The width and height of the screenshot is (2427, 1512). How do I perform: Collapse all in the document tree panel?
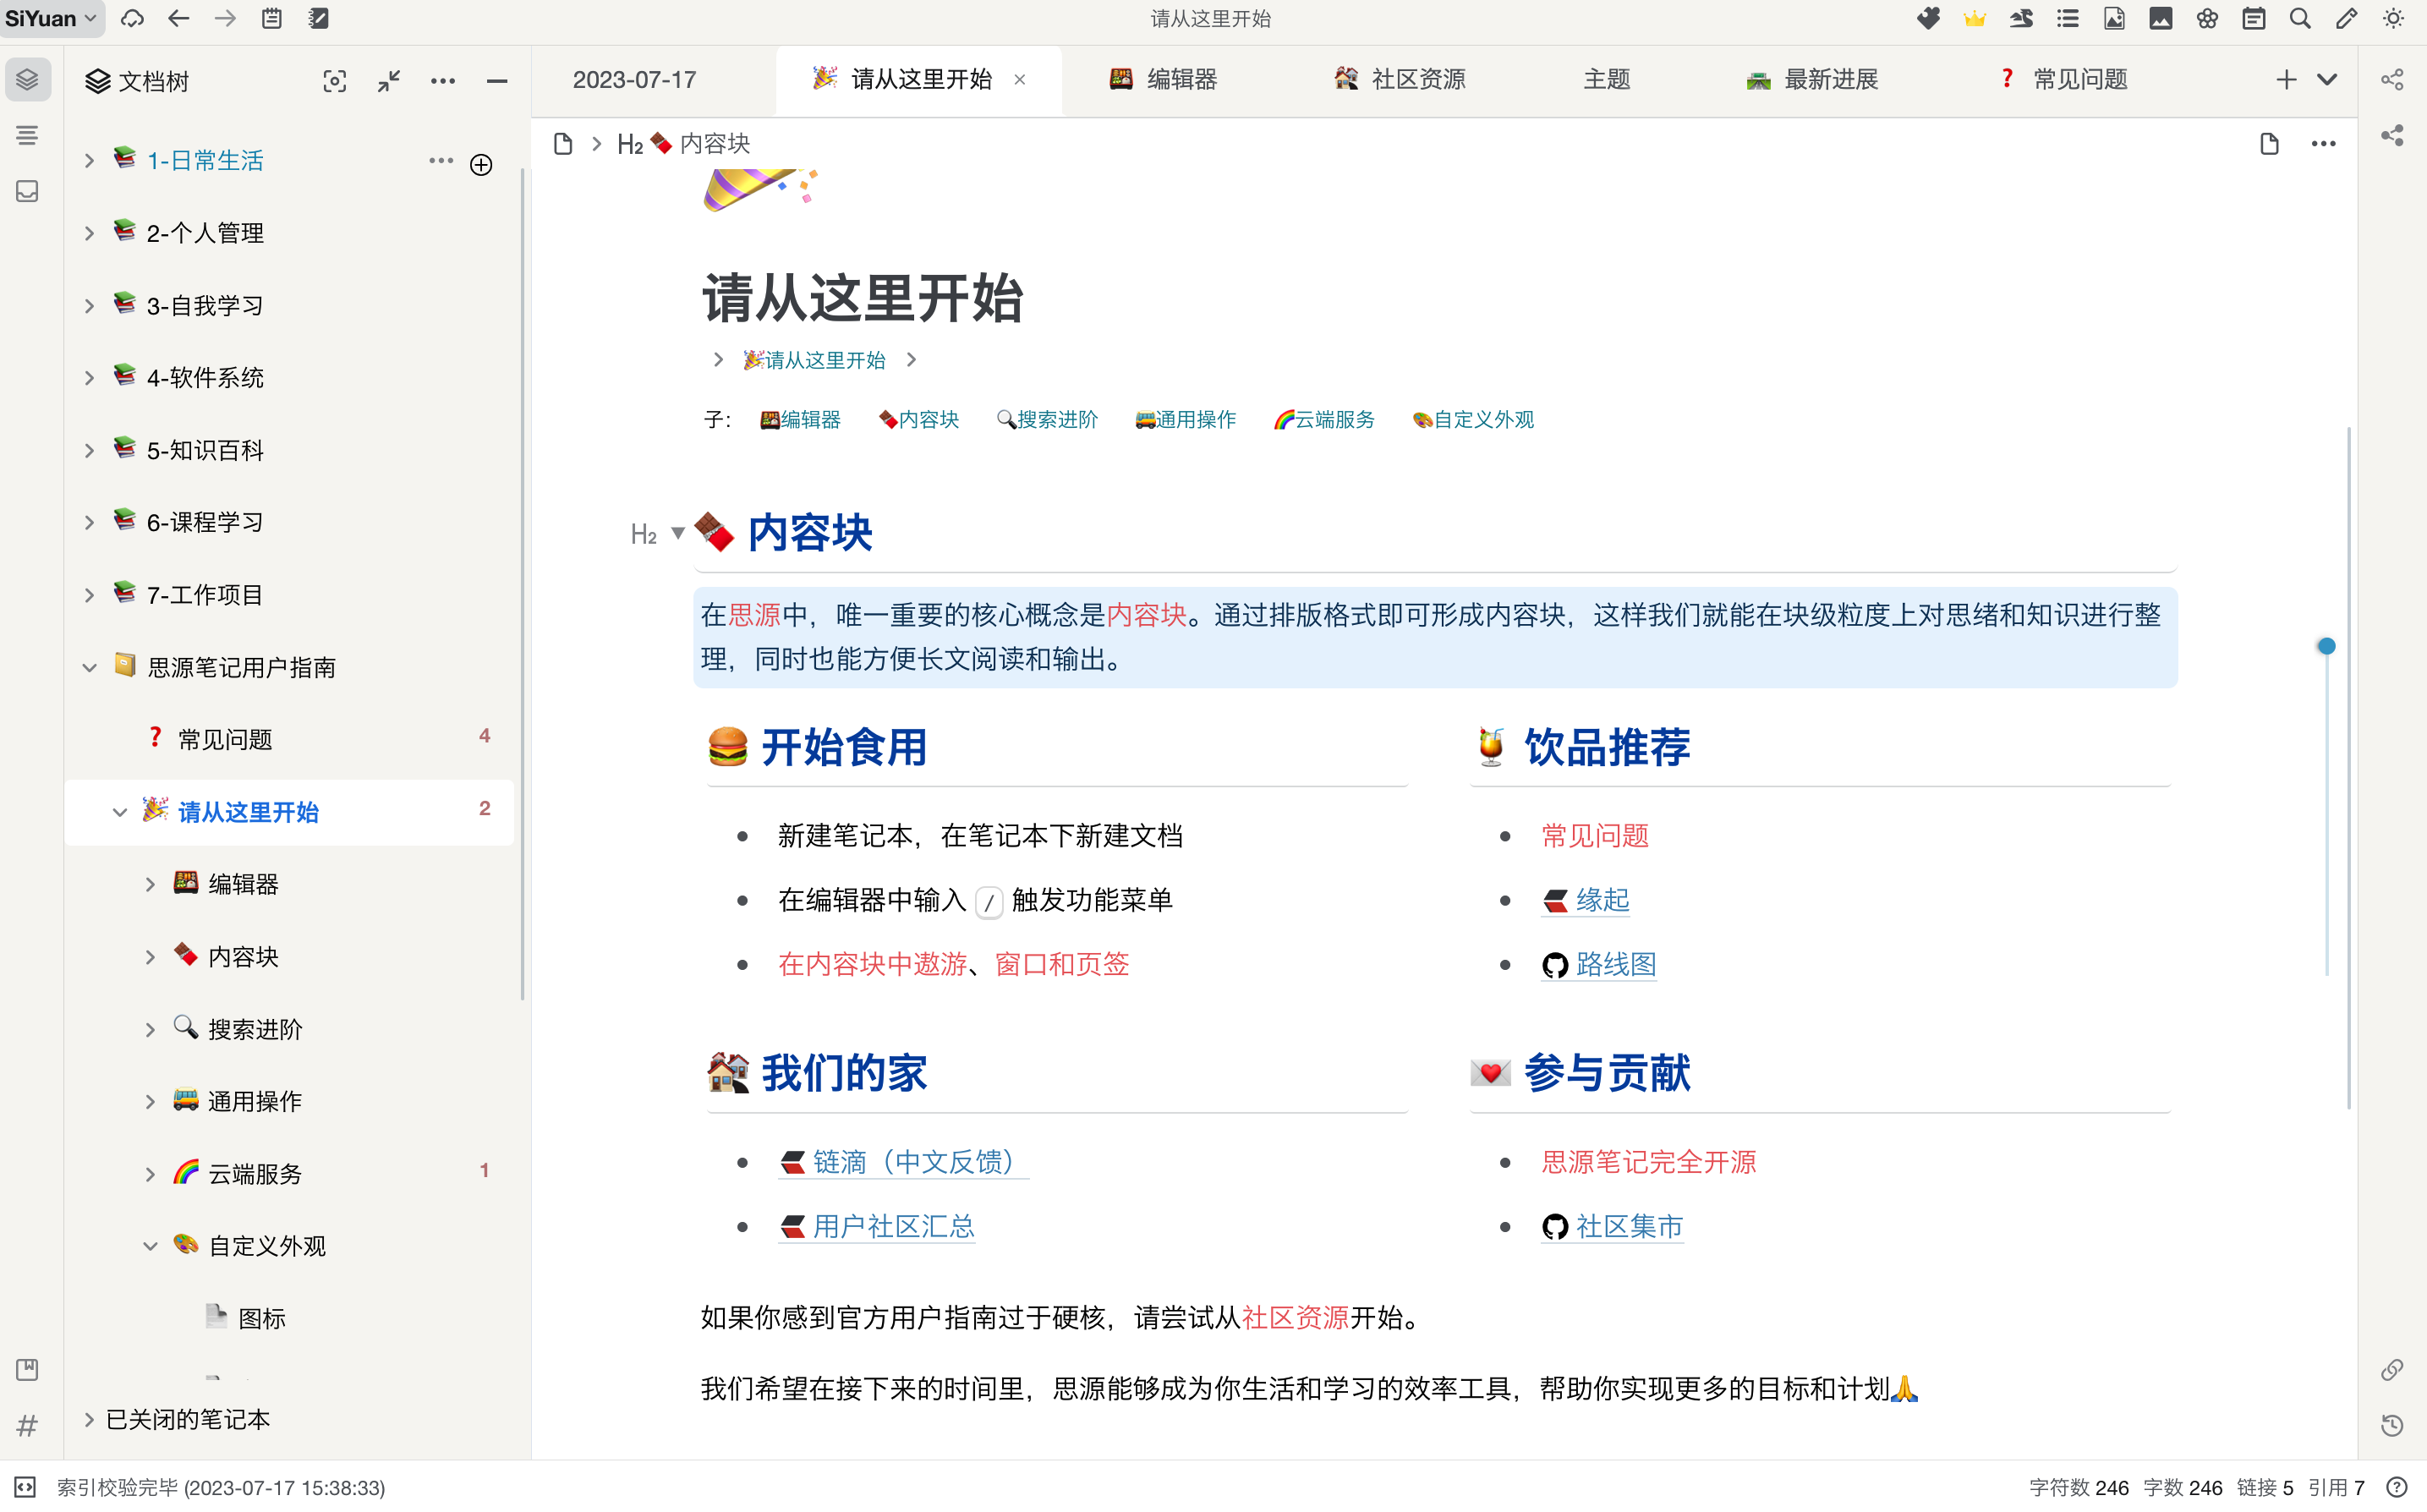pos(389,81)
